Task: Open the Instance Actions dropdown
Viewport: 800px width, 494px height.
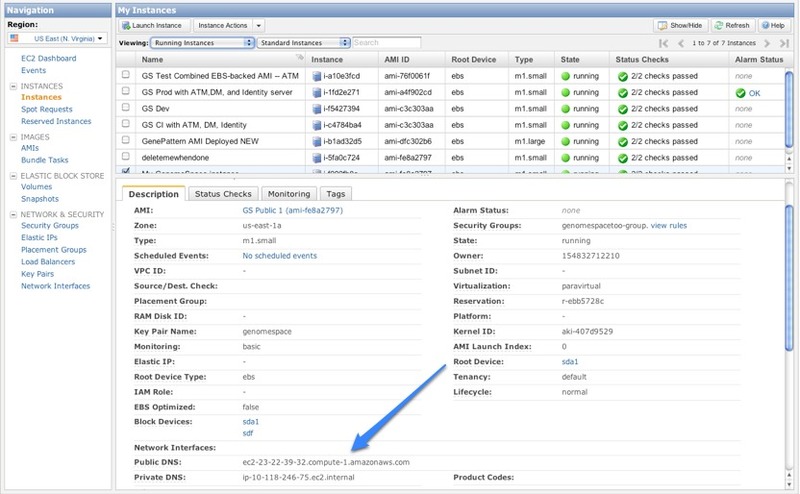Action: tap(230, 24)
